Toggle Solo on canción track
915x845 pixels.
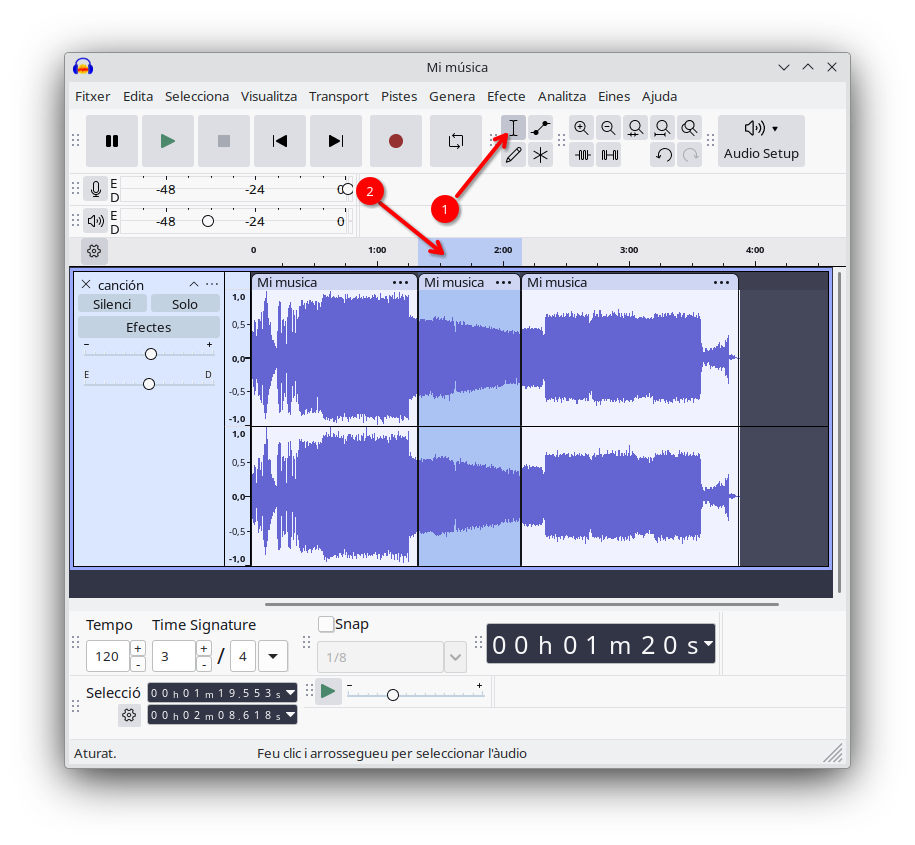185,304
